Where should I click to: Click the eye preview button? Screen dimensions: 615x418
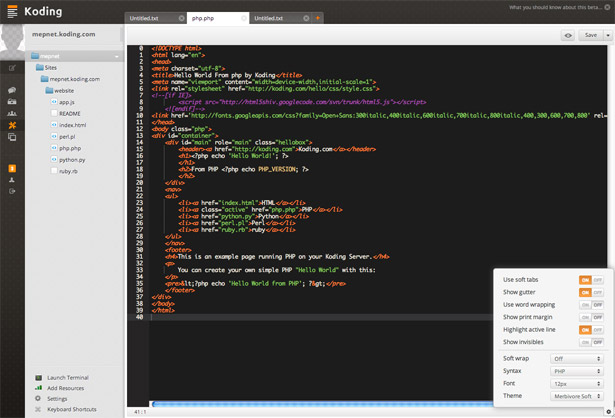coord(568,36)
